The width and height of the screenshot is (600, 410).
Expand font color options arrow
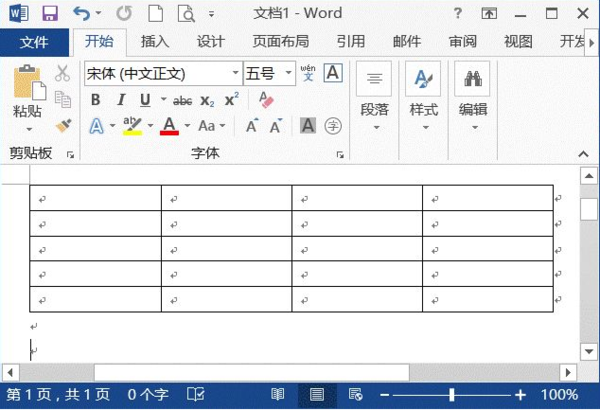[x=187, y=126]
